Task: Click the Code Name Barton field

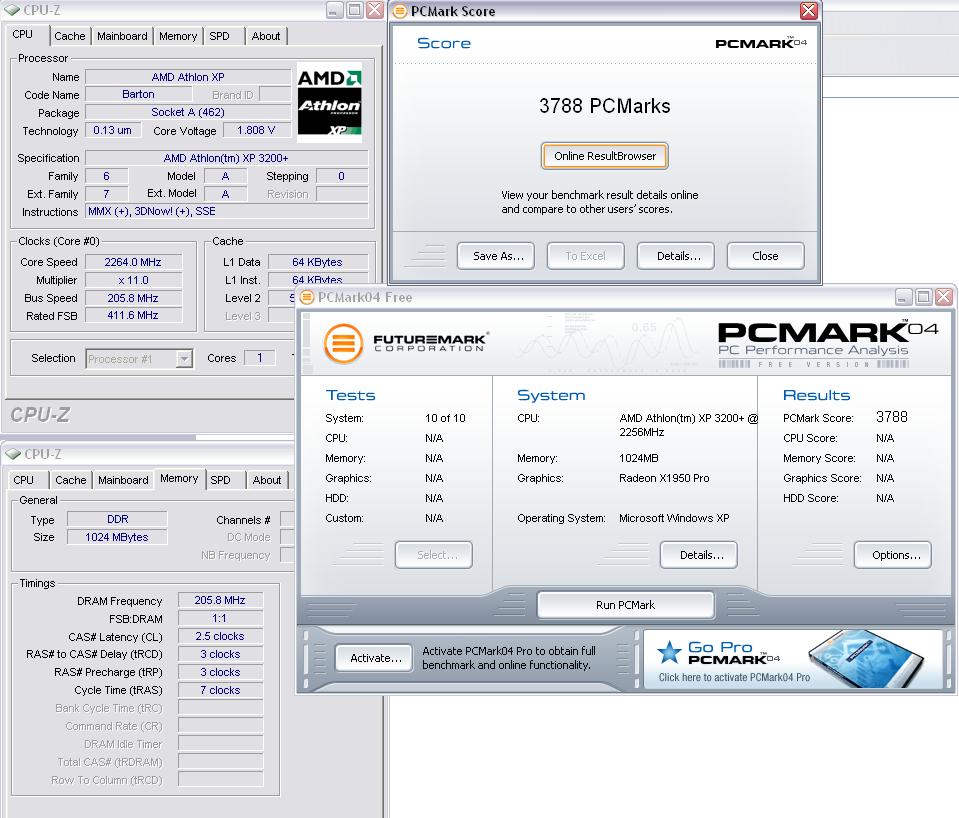Action: (x=138, y=94)
